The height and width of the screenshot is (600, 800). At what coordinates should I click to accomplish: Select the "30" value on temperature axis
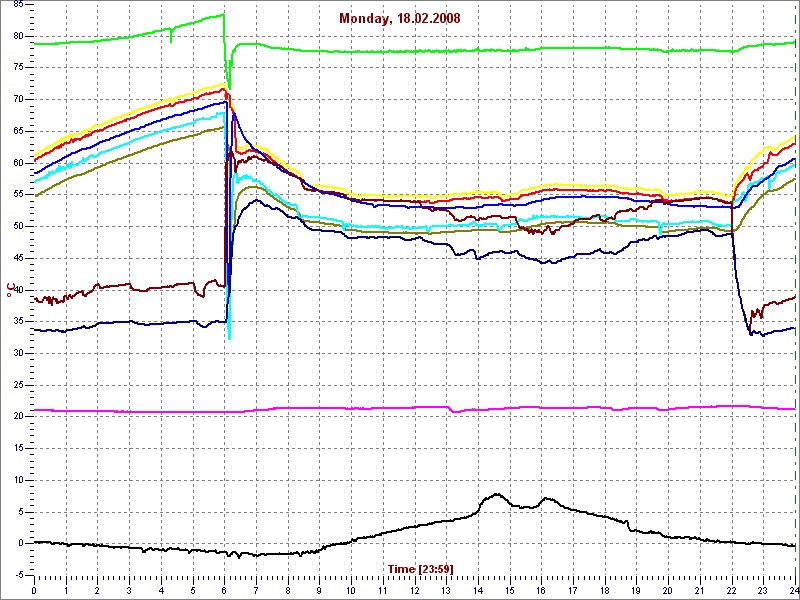click(18, 354)
